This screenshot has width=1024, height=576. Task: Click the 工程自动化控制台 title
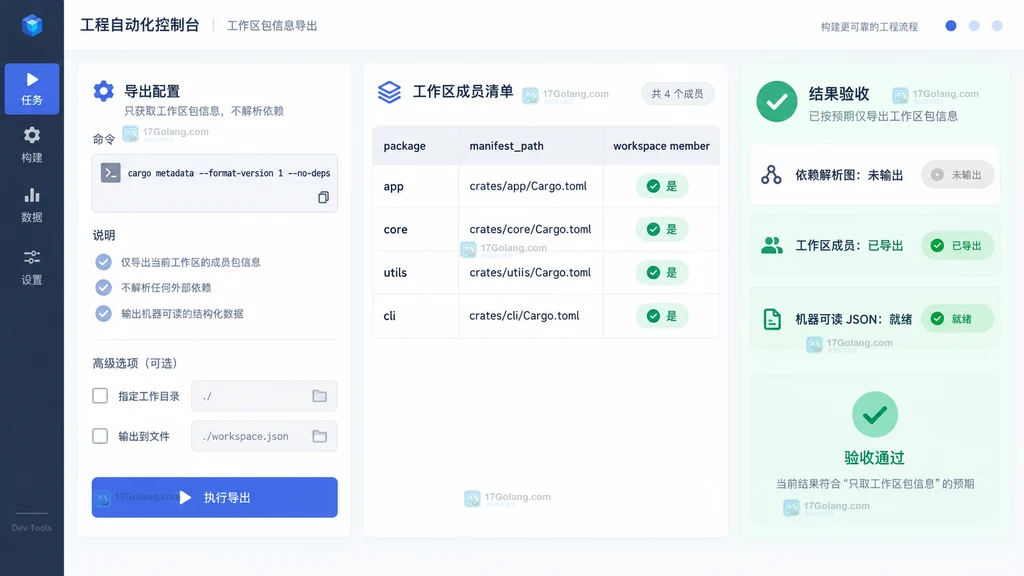[x=140, y=25]
